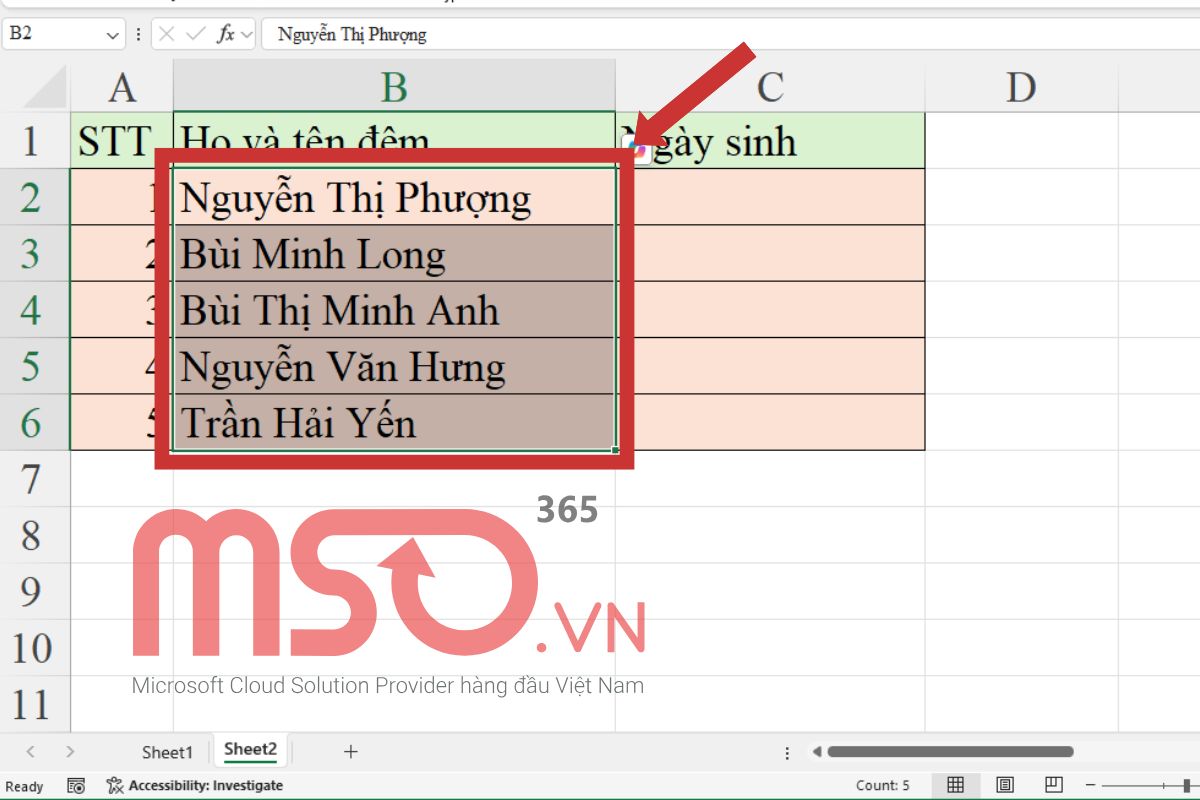Click the Enter checkmark icon in formula bar

[196, 34]
